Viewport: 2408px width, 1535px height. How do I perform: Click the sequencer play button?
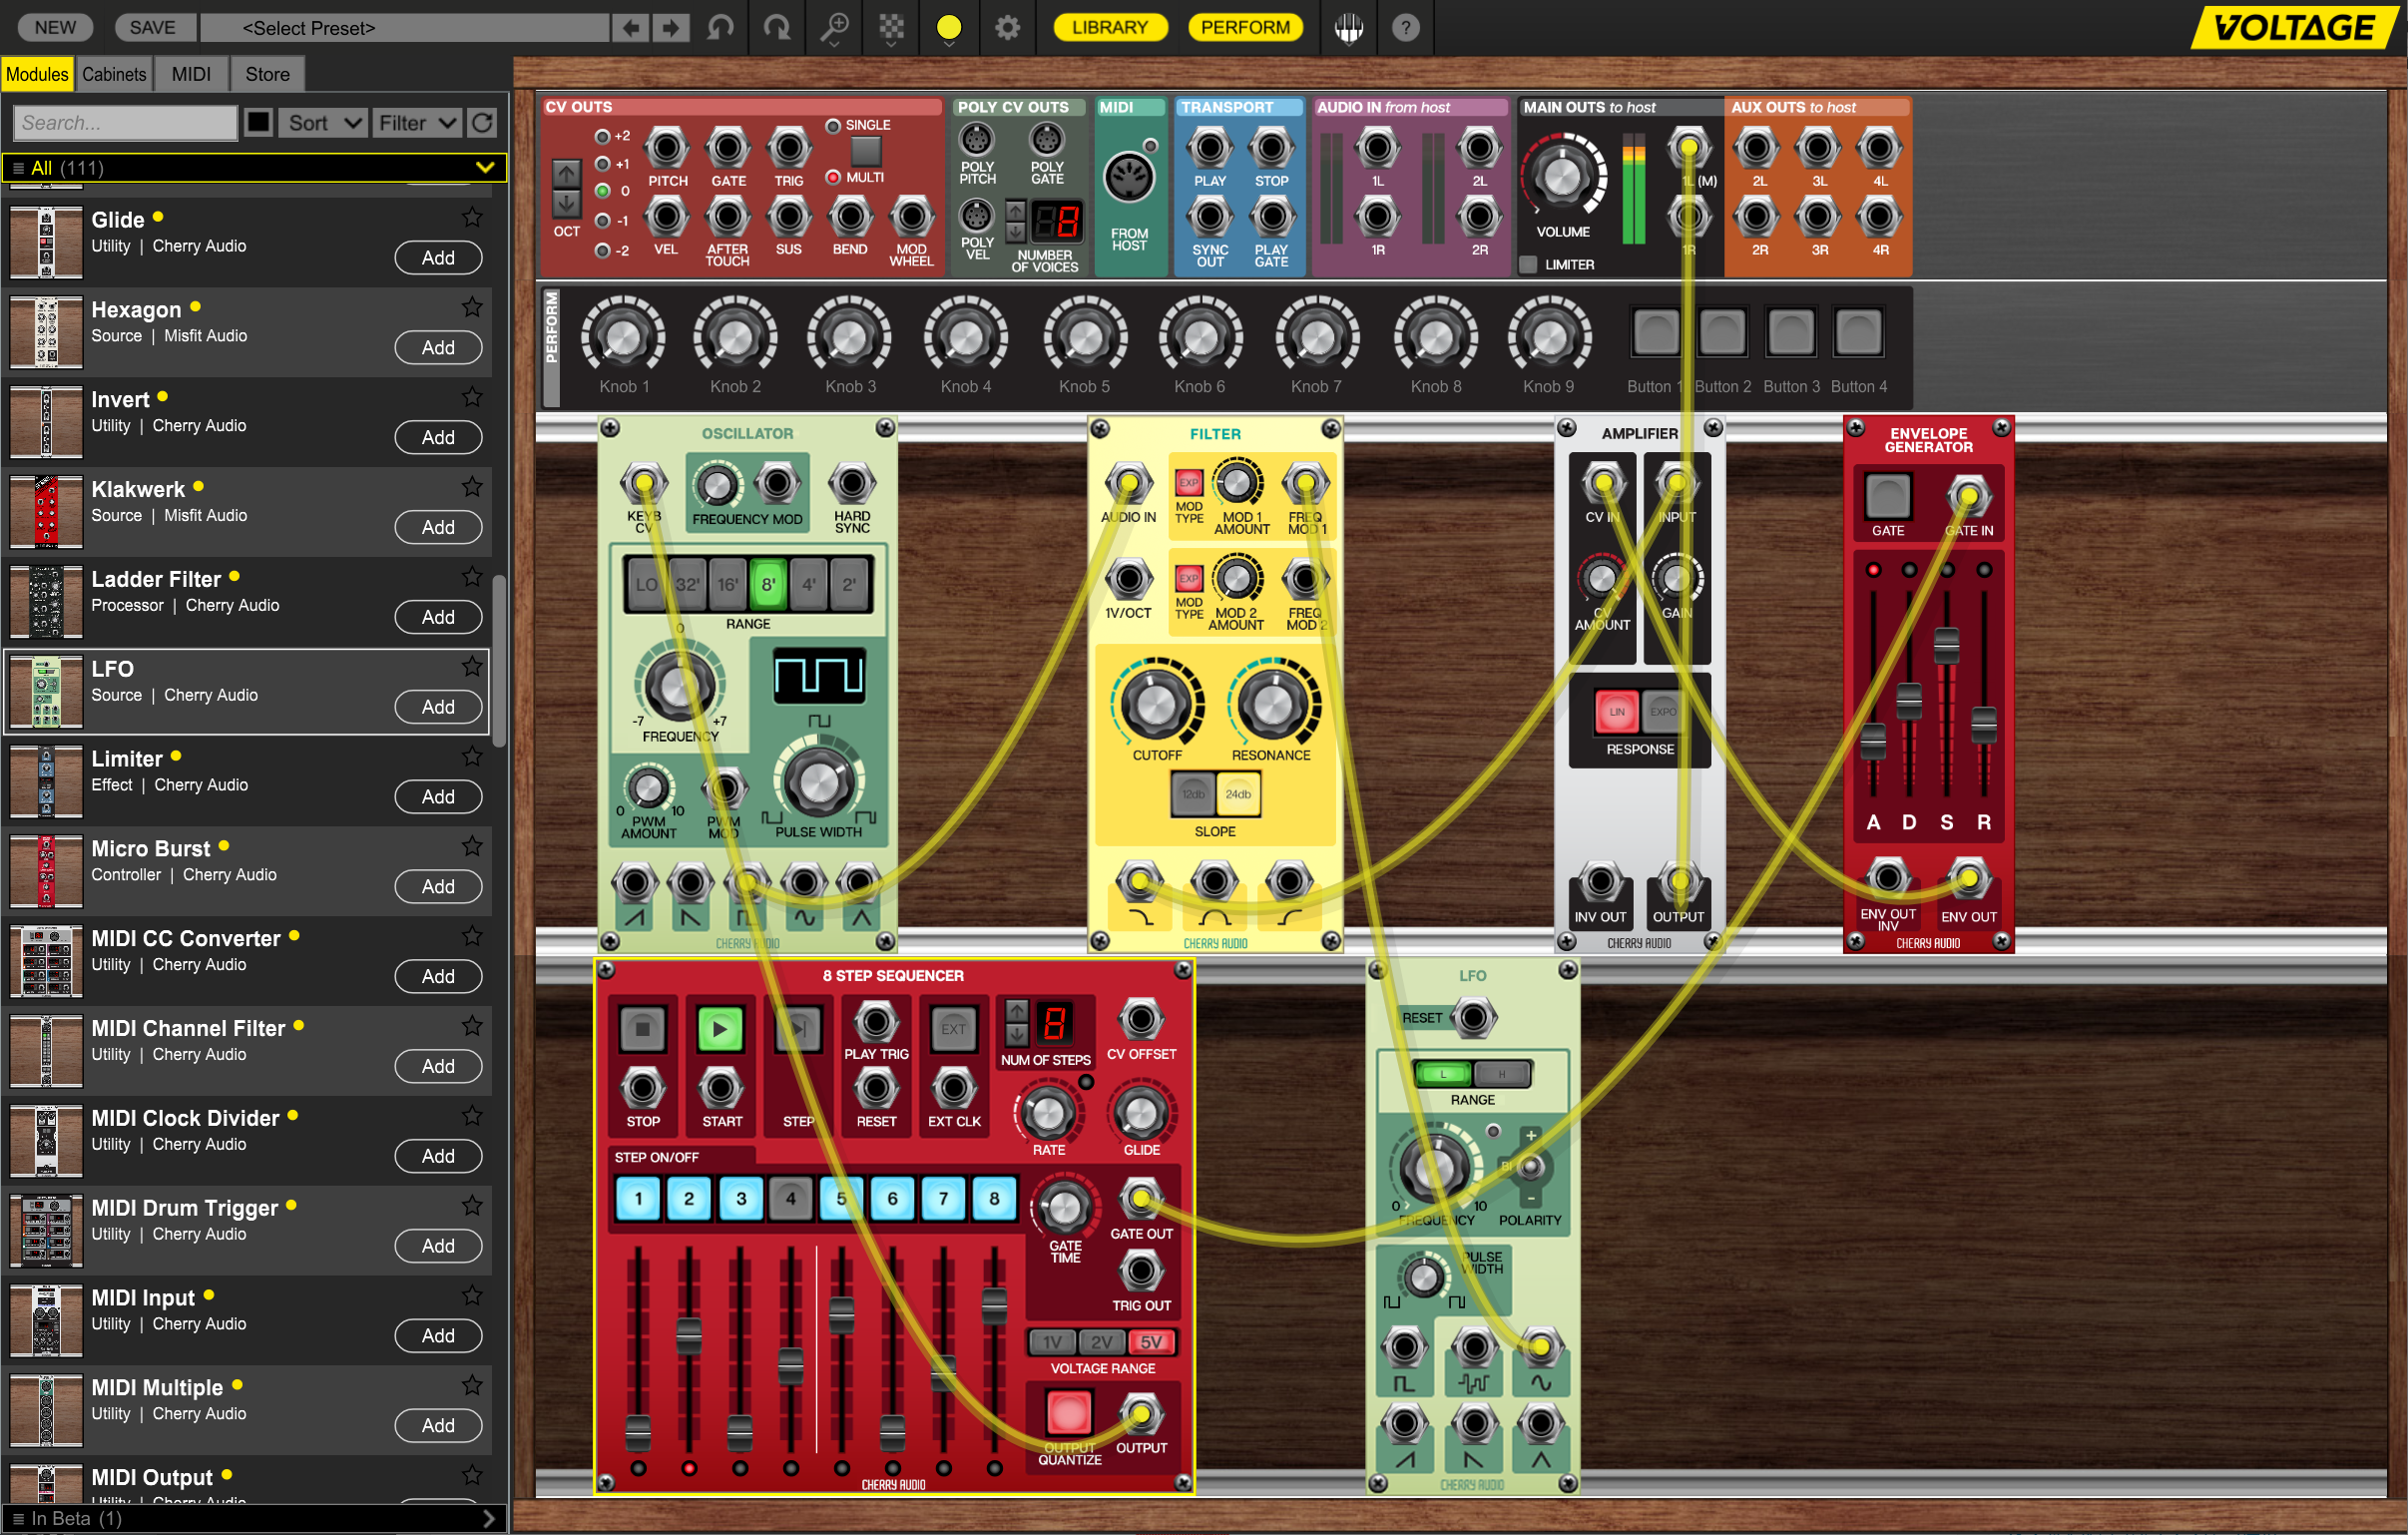click(x=720, y=1028)
